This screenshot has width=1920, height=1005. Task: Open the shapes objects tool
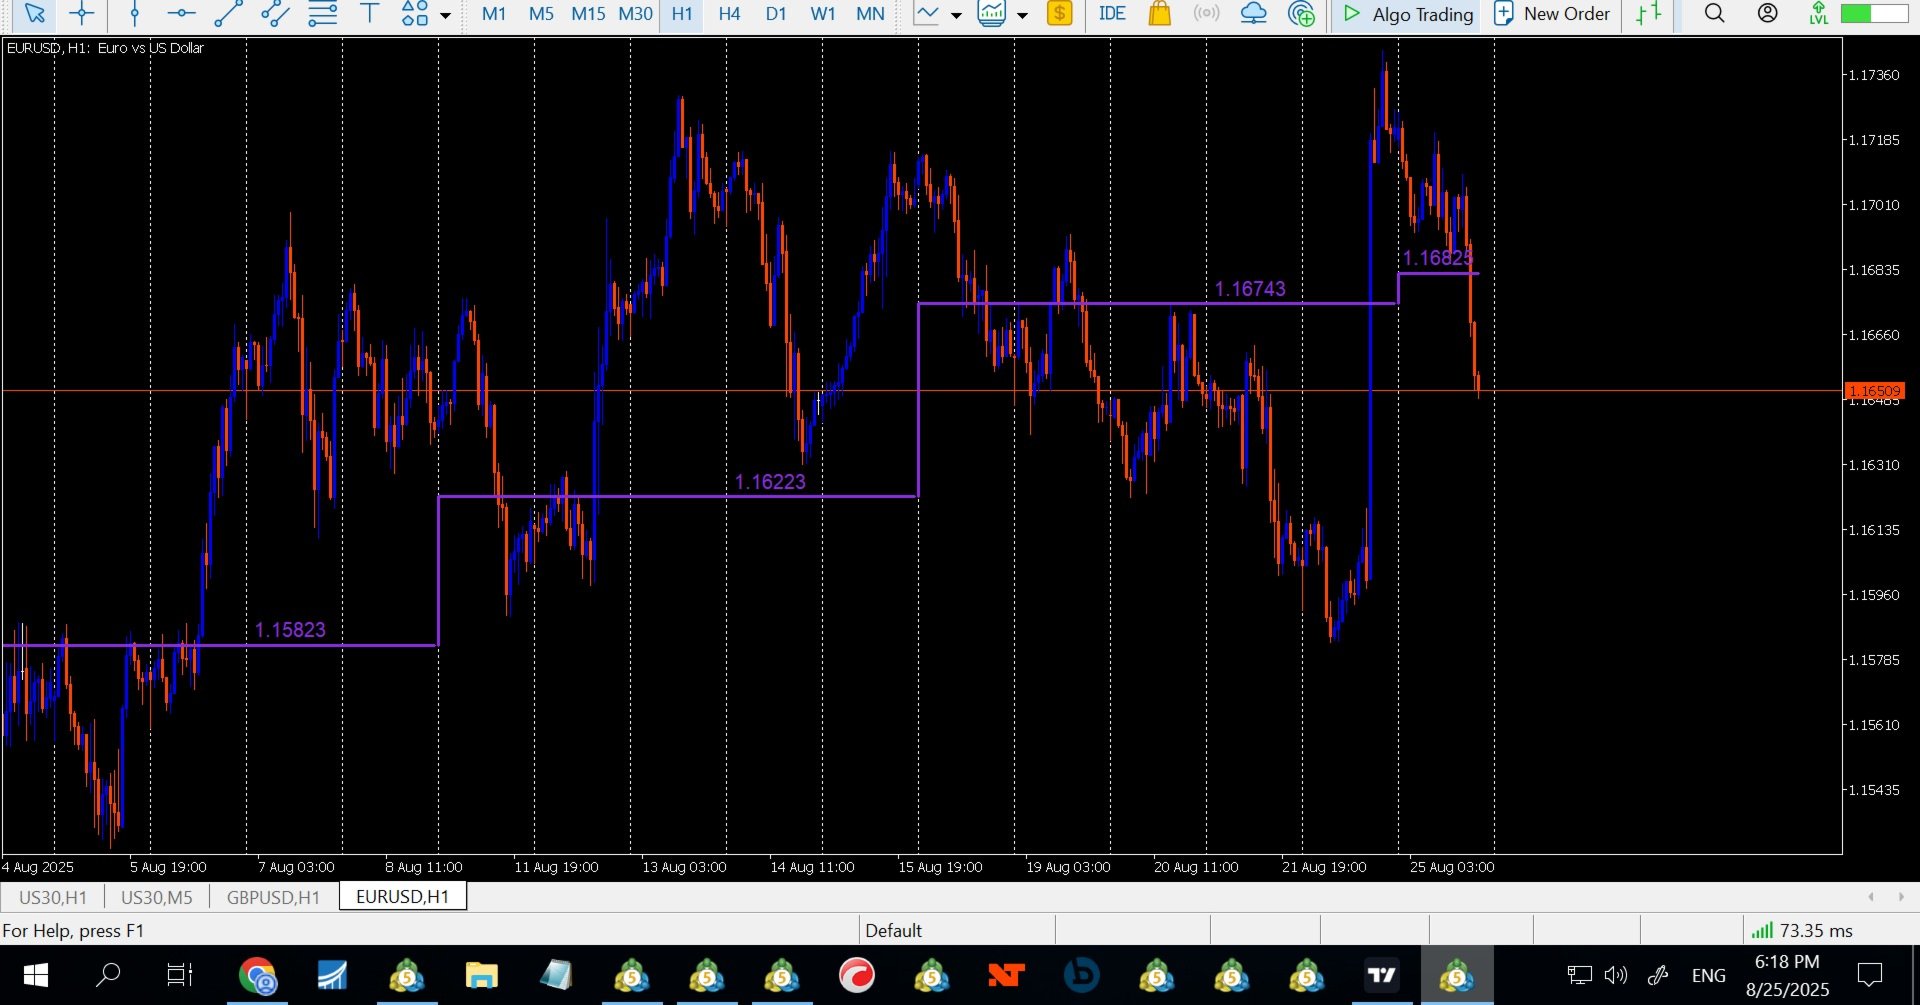(414, 14)
